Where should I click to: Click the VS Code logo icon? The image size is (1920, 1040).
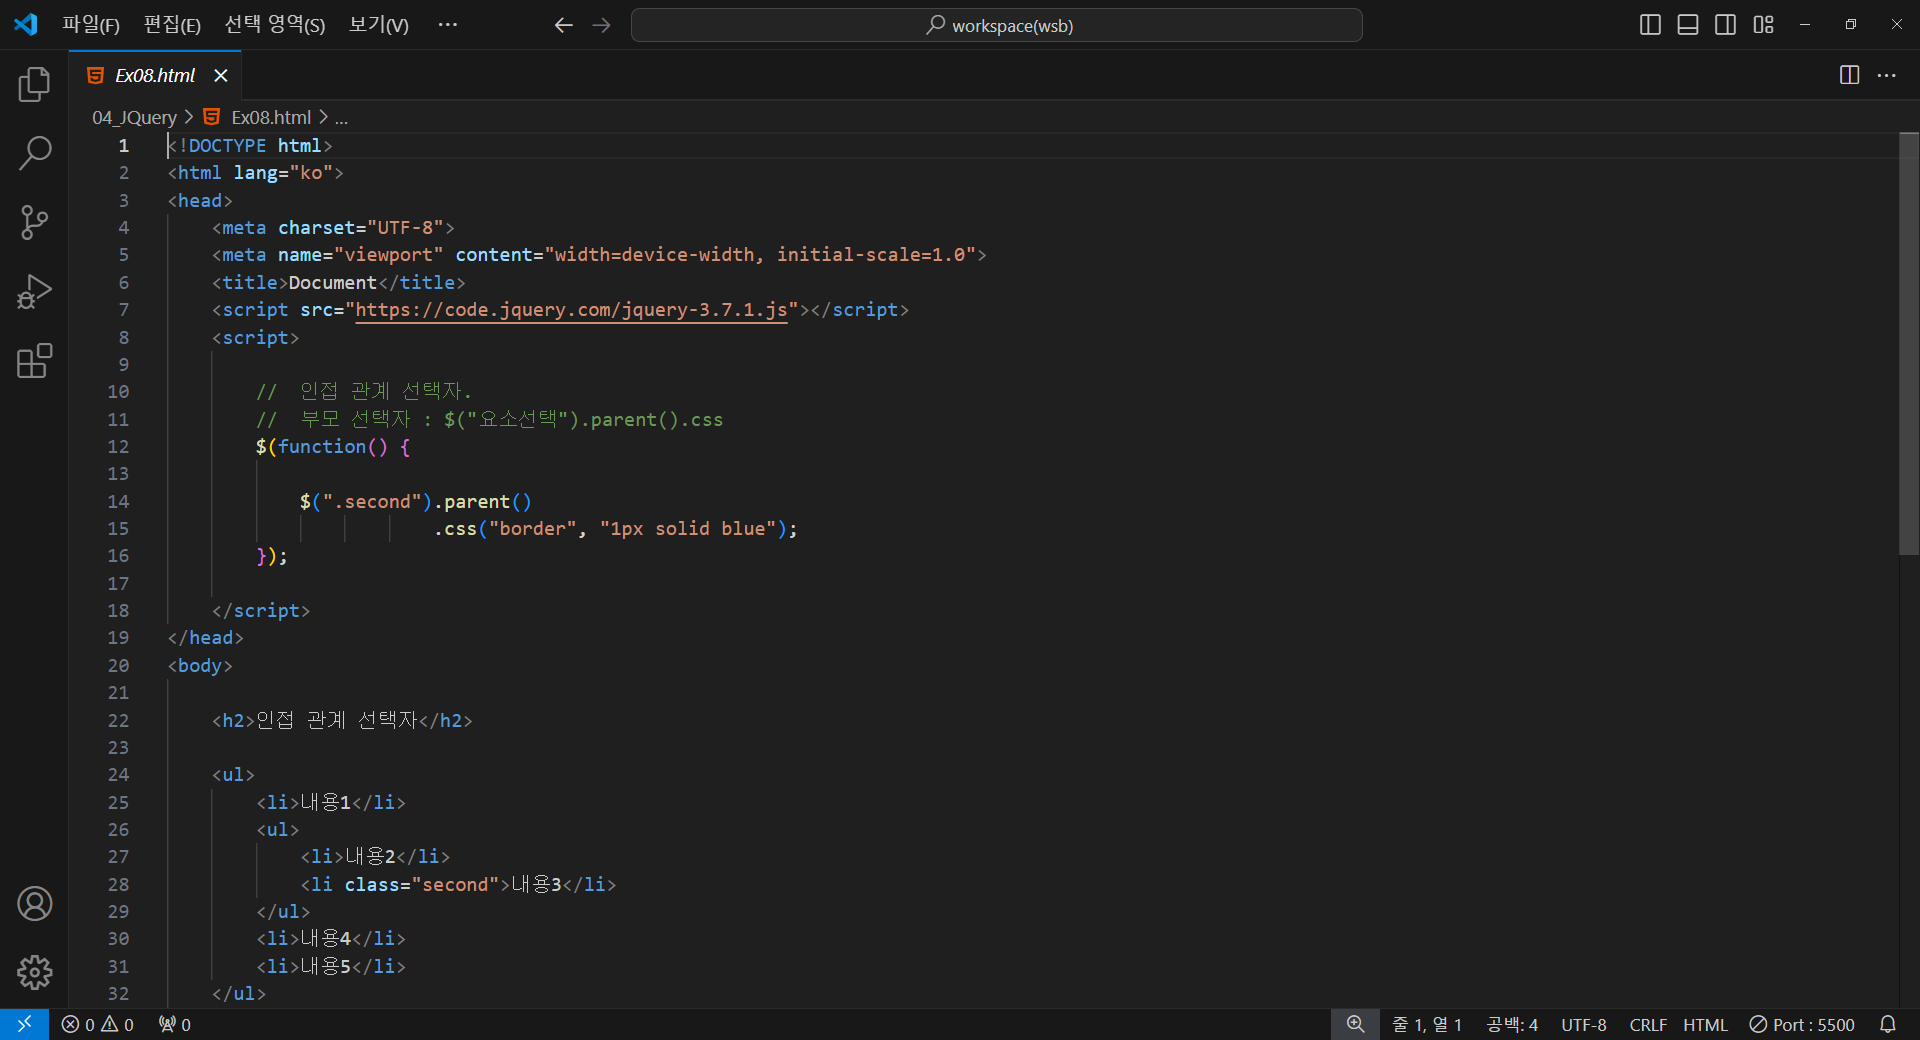click(x=25, y=24)
